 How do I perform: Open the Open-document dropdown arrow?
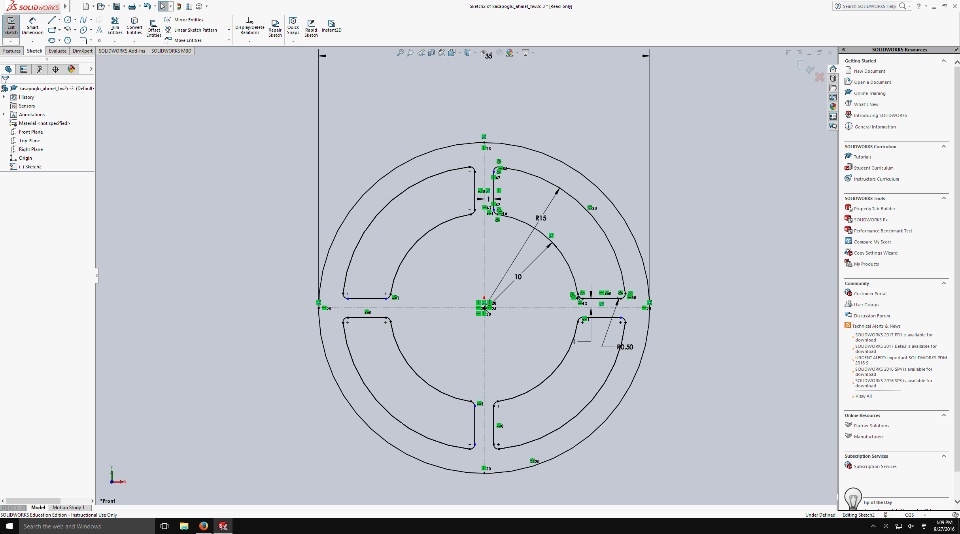(108, 6)
